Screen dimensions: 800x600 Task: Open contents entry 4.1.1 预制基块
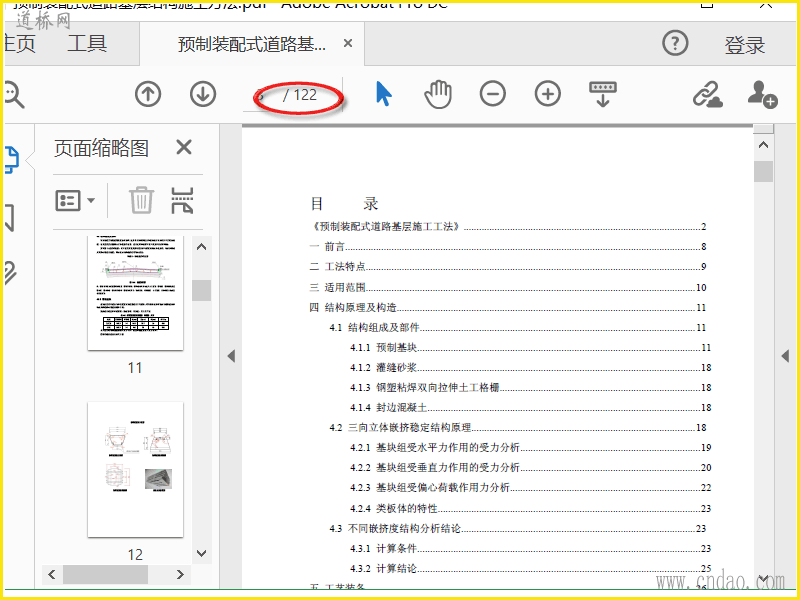(530, 347)
